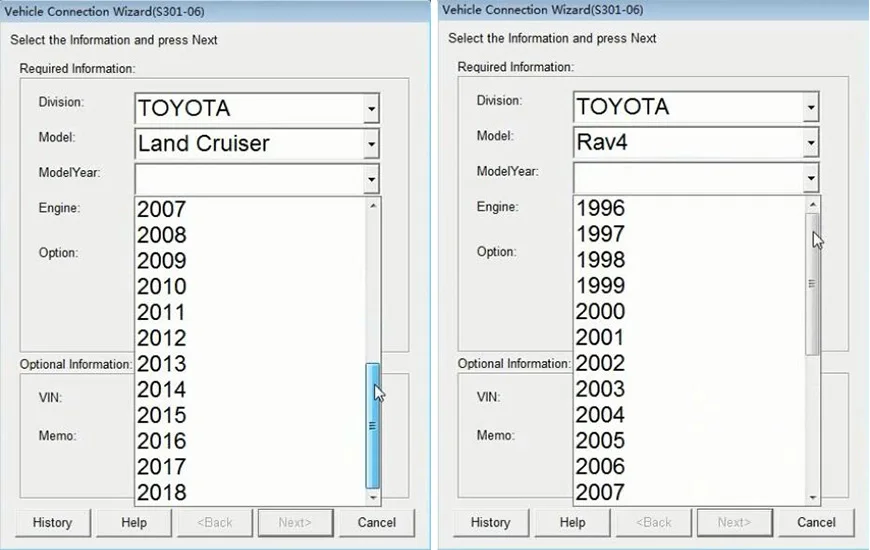Select 2013 in Land Cruiser year list
This screenshot has height=550, width=870.
tap(250, 364)
